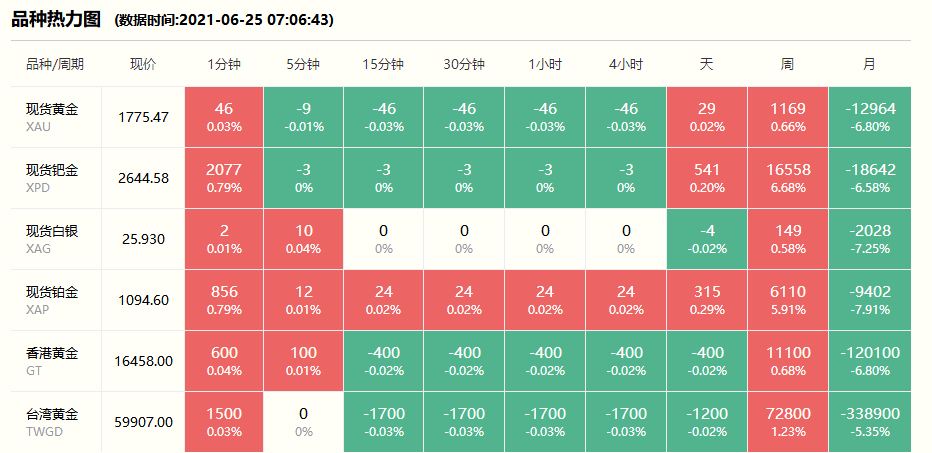Click the 现货黄金 XAU row label

52,116
